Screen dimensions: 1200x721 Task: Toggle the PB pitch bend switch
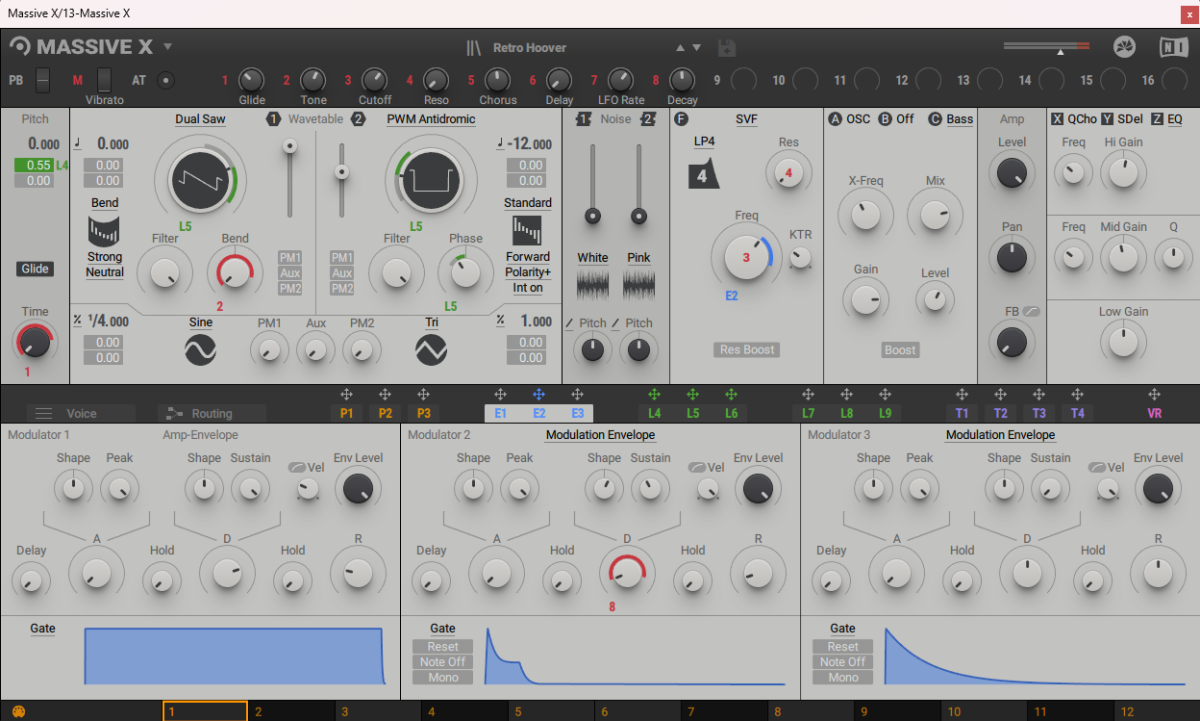(x=42, y=80)
